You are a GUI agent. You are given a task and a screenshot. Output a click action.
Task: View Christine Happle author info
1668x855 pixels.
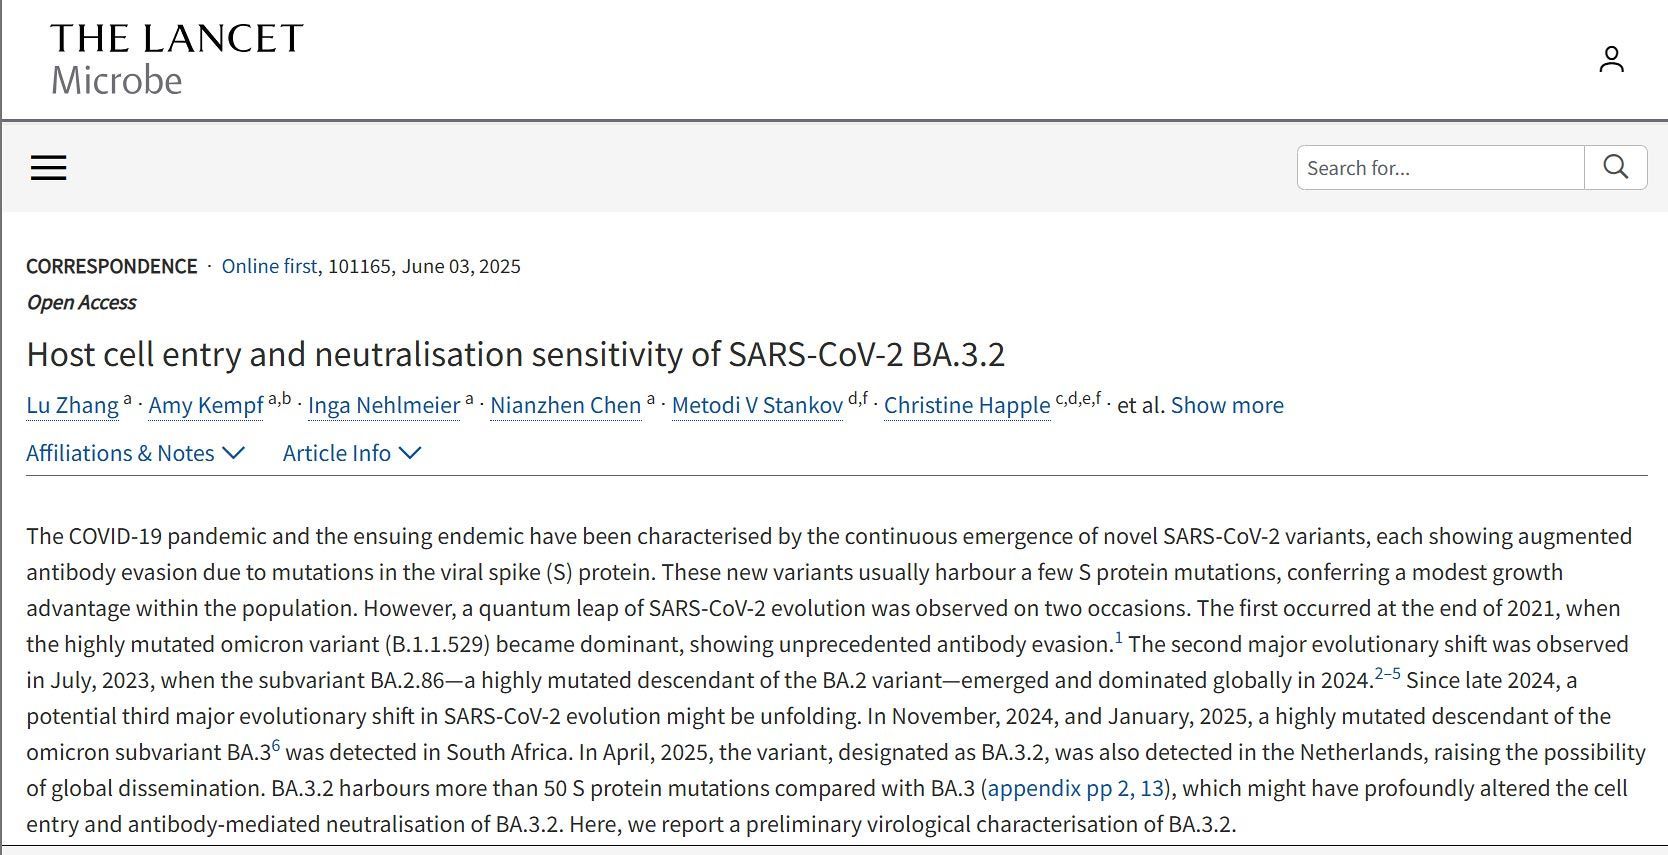click(x=967, y=405)
